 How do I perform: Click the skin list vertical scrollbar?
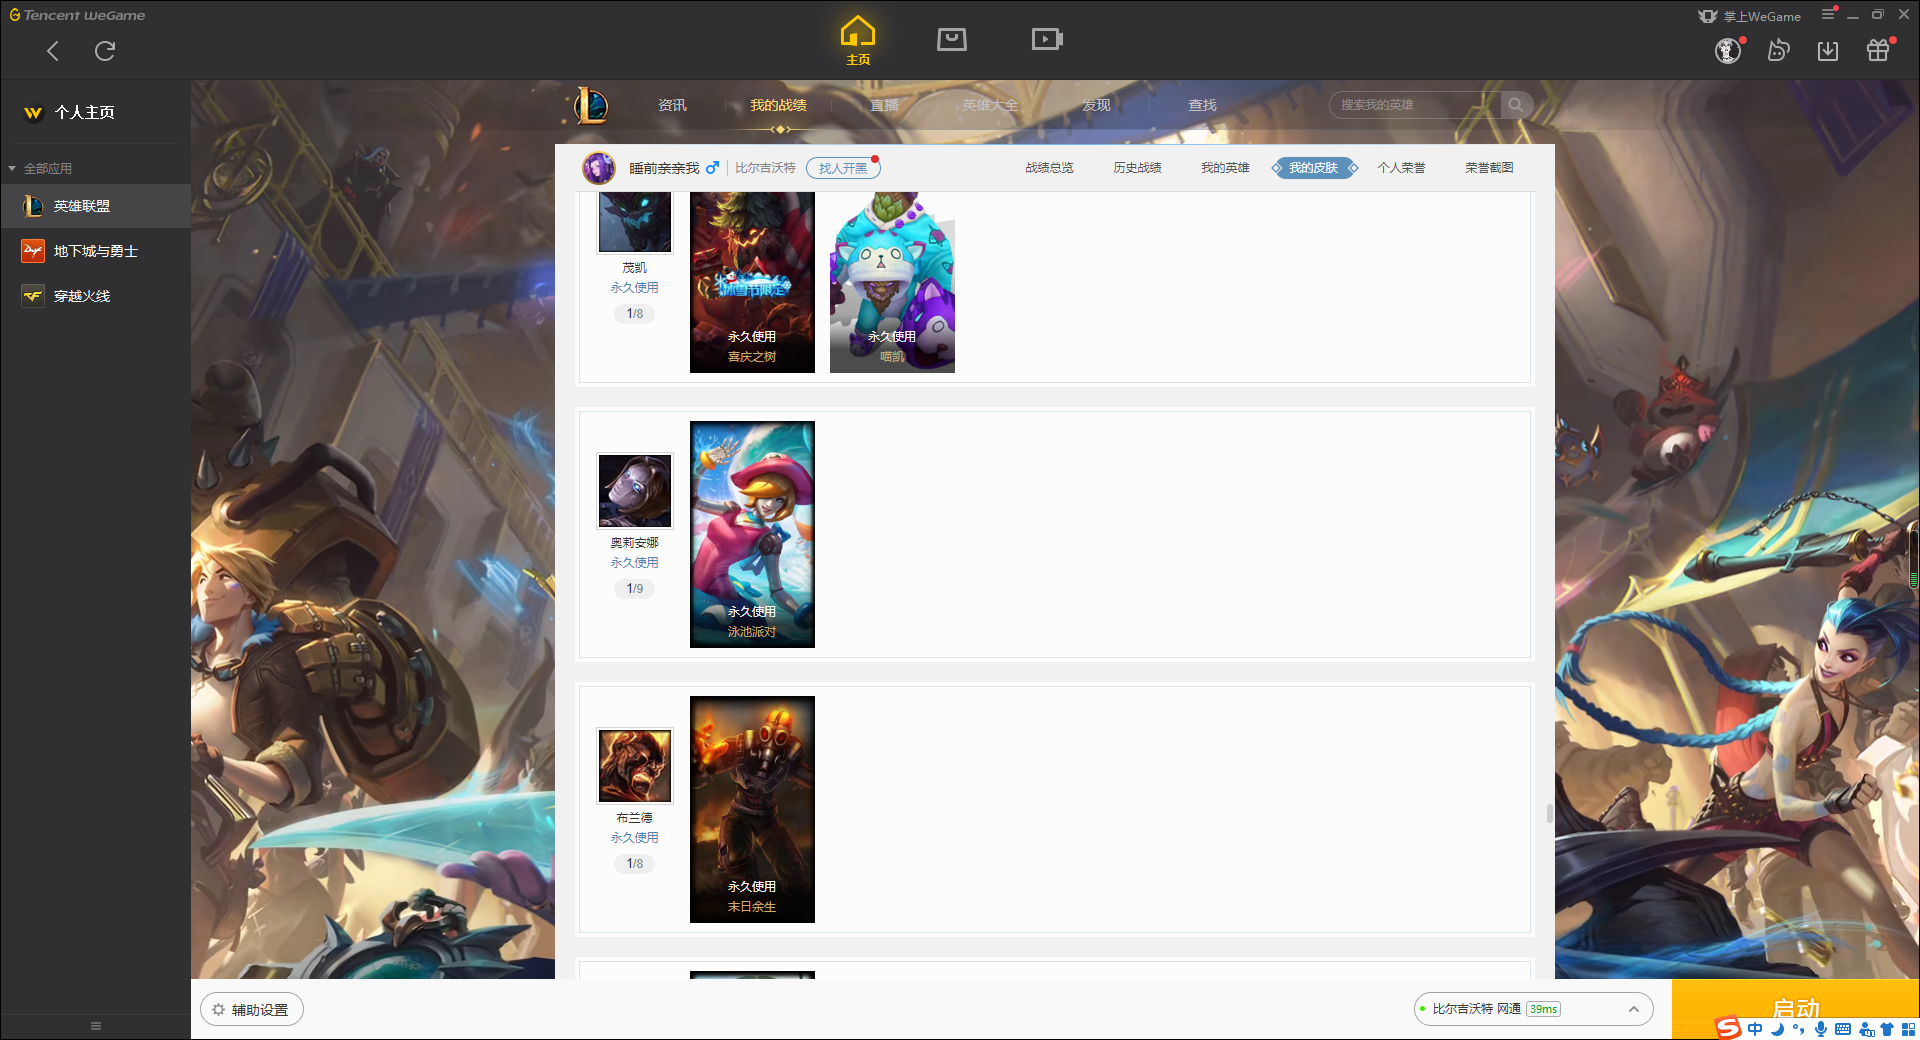[1550, 813]
